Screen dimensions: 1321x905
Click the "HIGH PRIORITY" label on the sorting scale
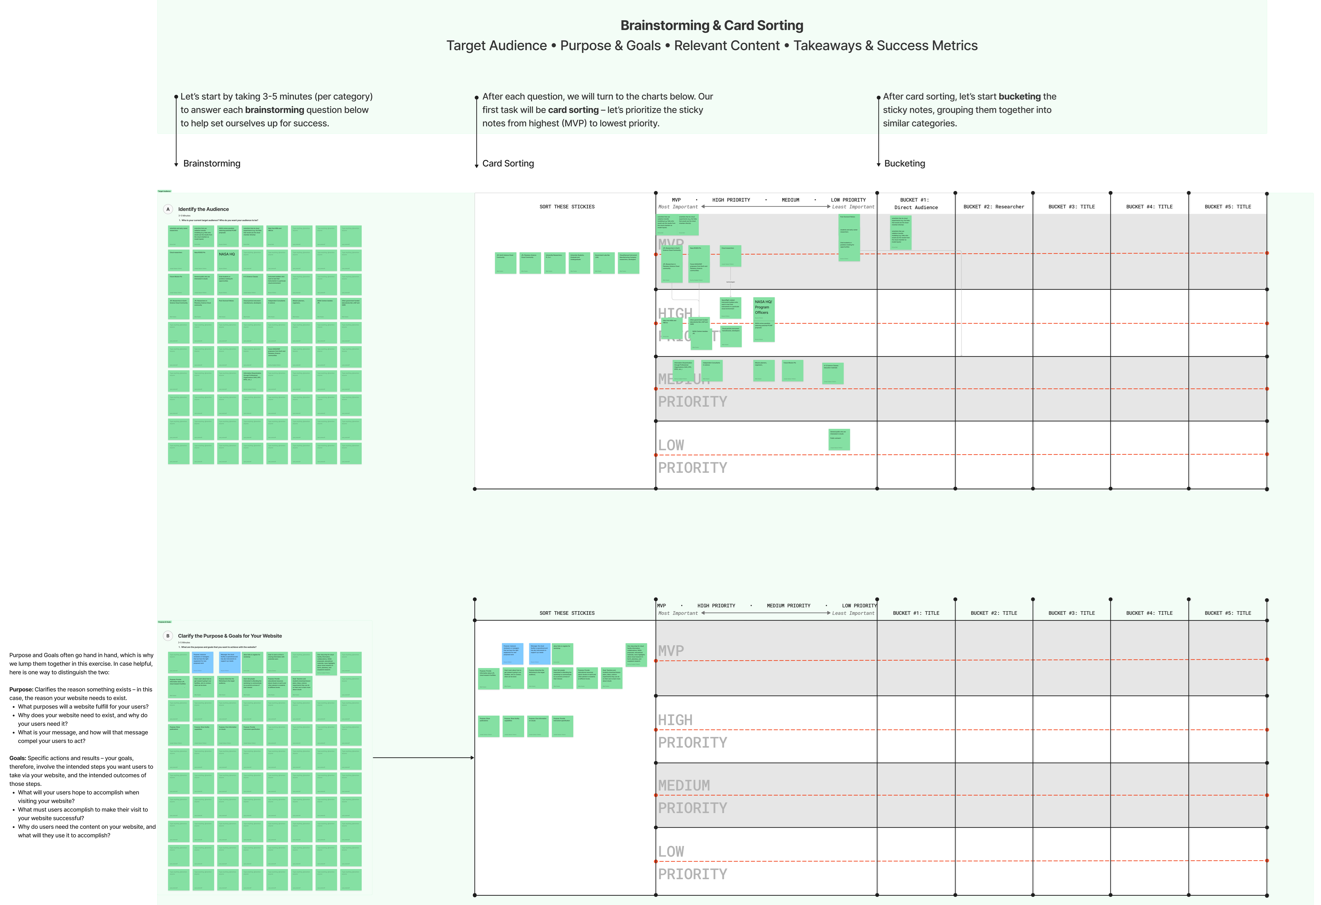click(x=731, y=200)
